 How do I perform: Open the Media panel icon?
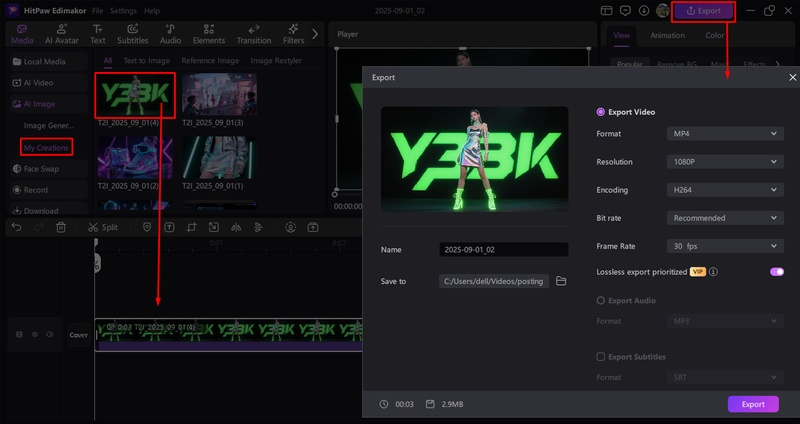(22, 34)
